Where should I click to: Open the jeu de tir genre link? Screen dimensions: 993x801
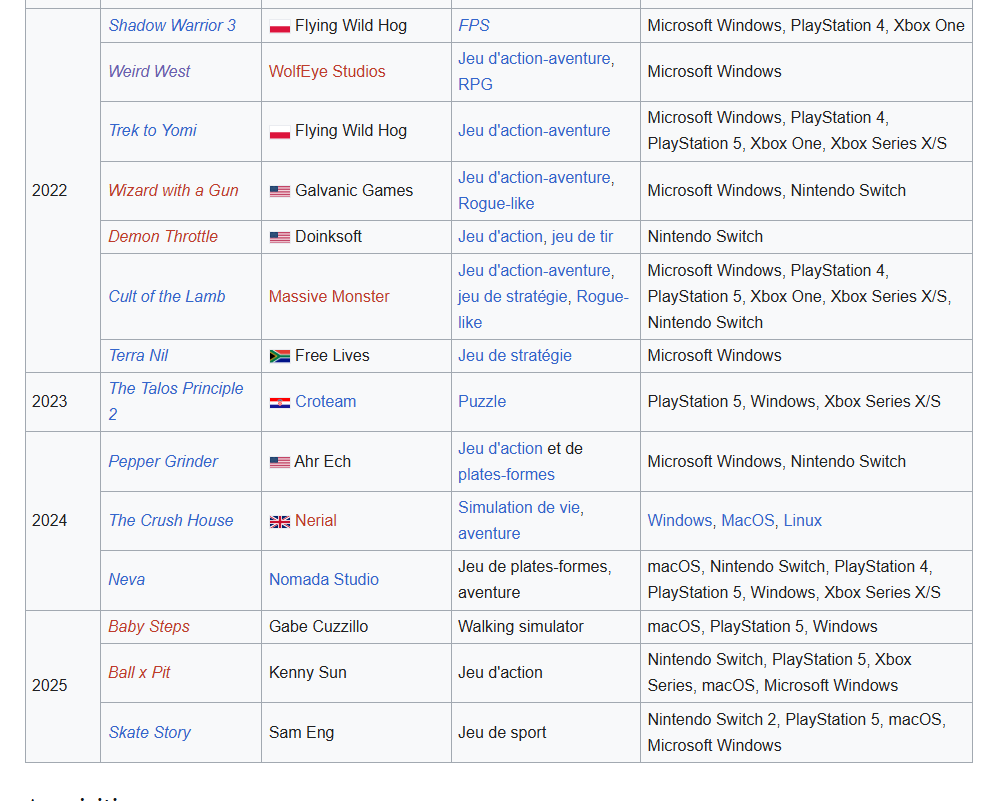click(582, 237)
